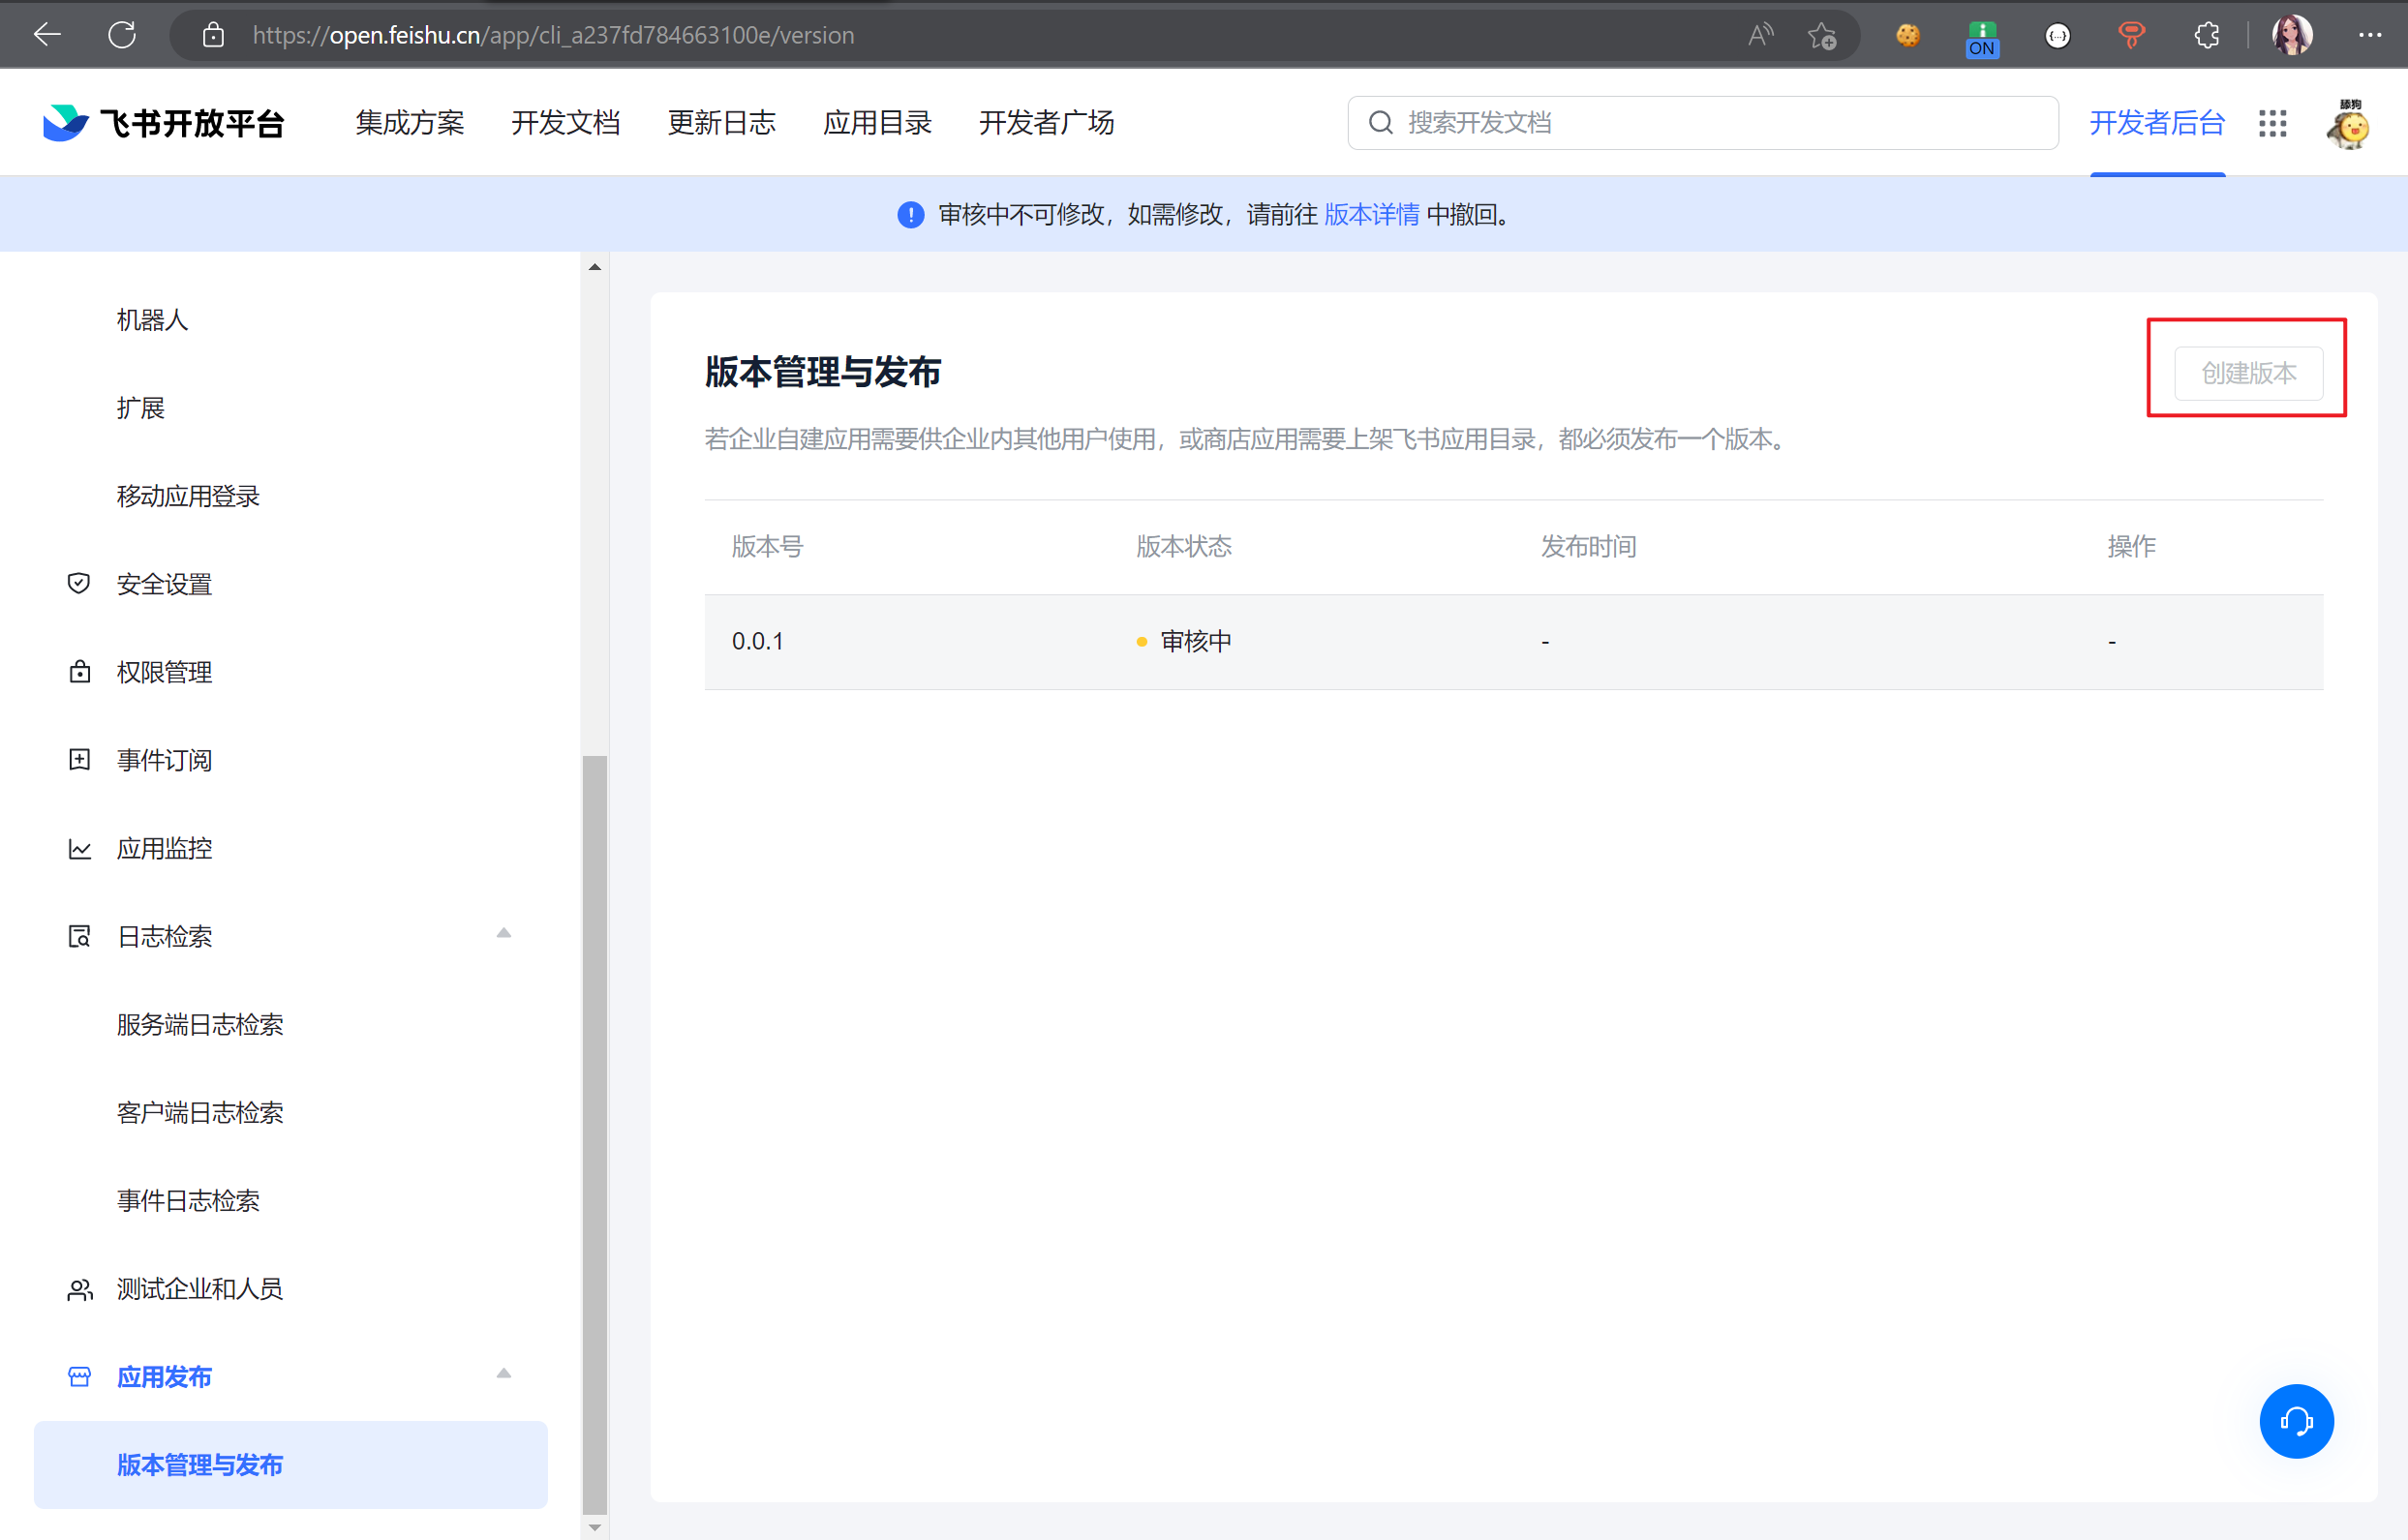Click the 创建版本 button
The image size is (2408, 1540).
click(x=2248, y=373)
